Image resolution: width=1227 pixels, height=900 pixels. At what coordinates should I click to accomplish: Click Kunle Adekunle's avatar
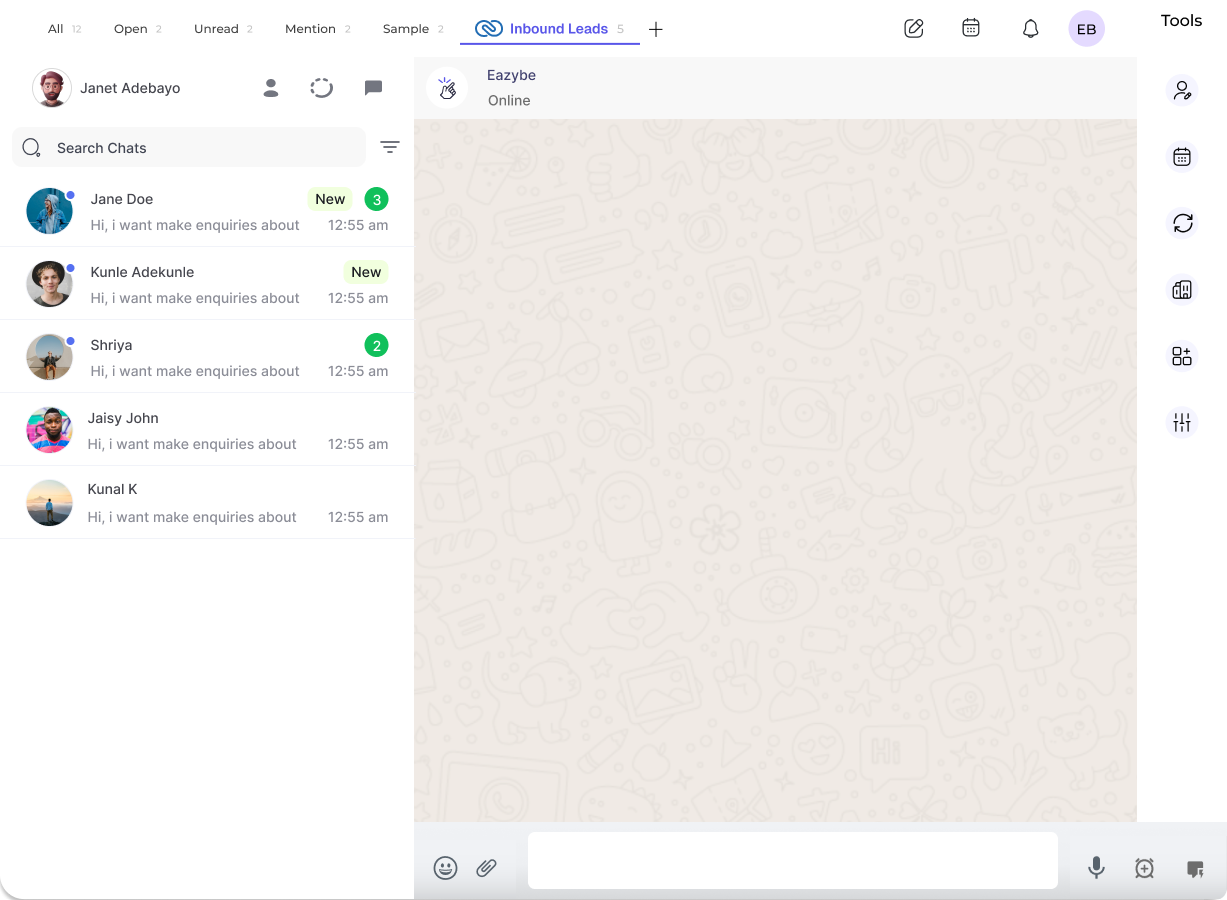(49, 284)
